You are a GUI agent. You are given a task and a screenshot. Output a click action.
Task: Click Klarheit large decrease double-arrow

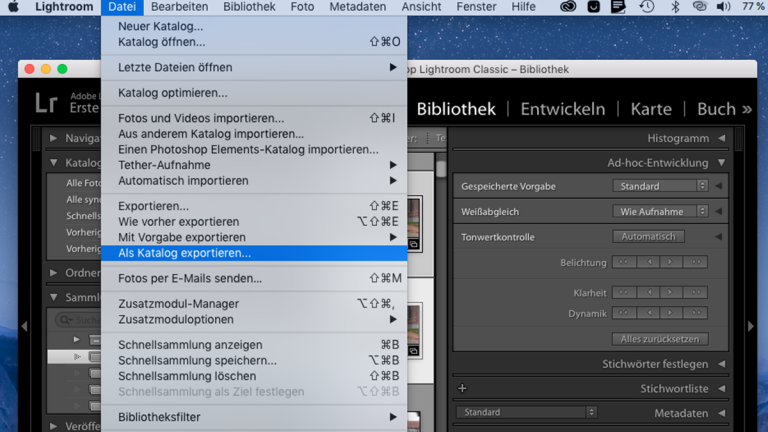pos(624,293)
